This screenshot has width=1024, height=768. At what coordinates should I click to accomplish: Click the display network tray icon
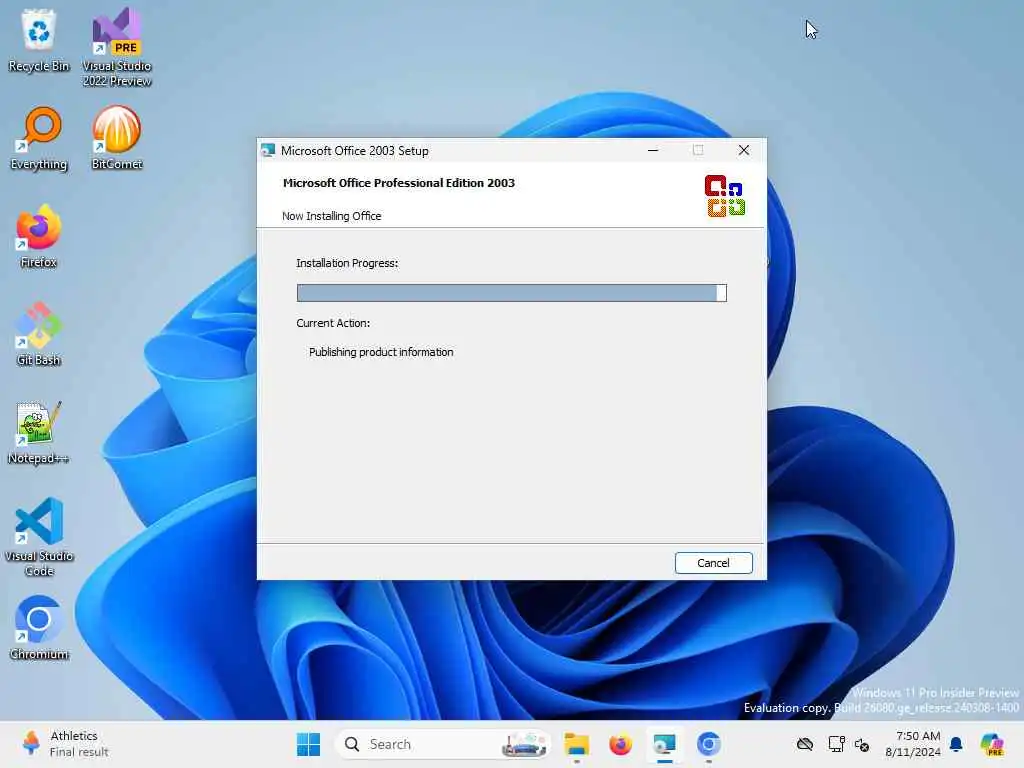[x=836, y=744]
